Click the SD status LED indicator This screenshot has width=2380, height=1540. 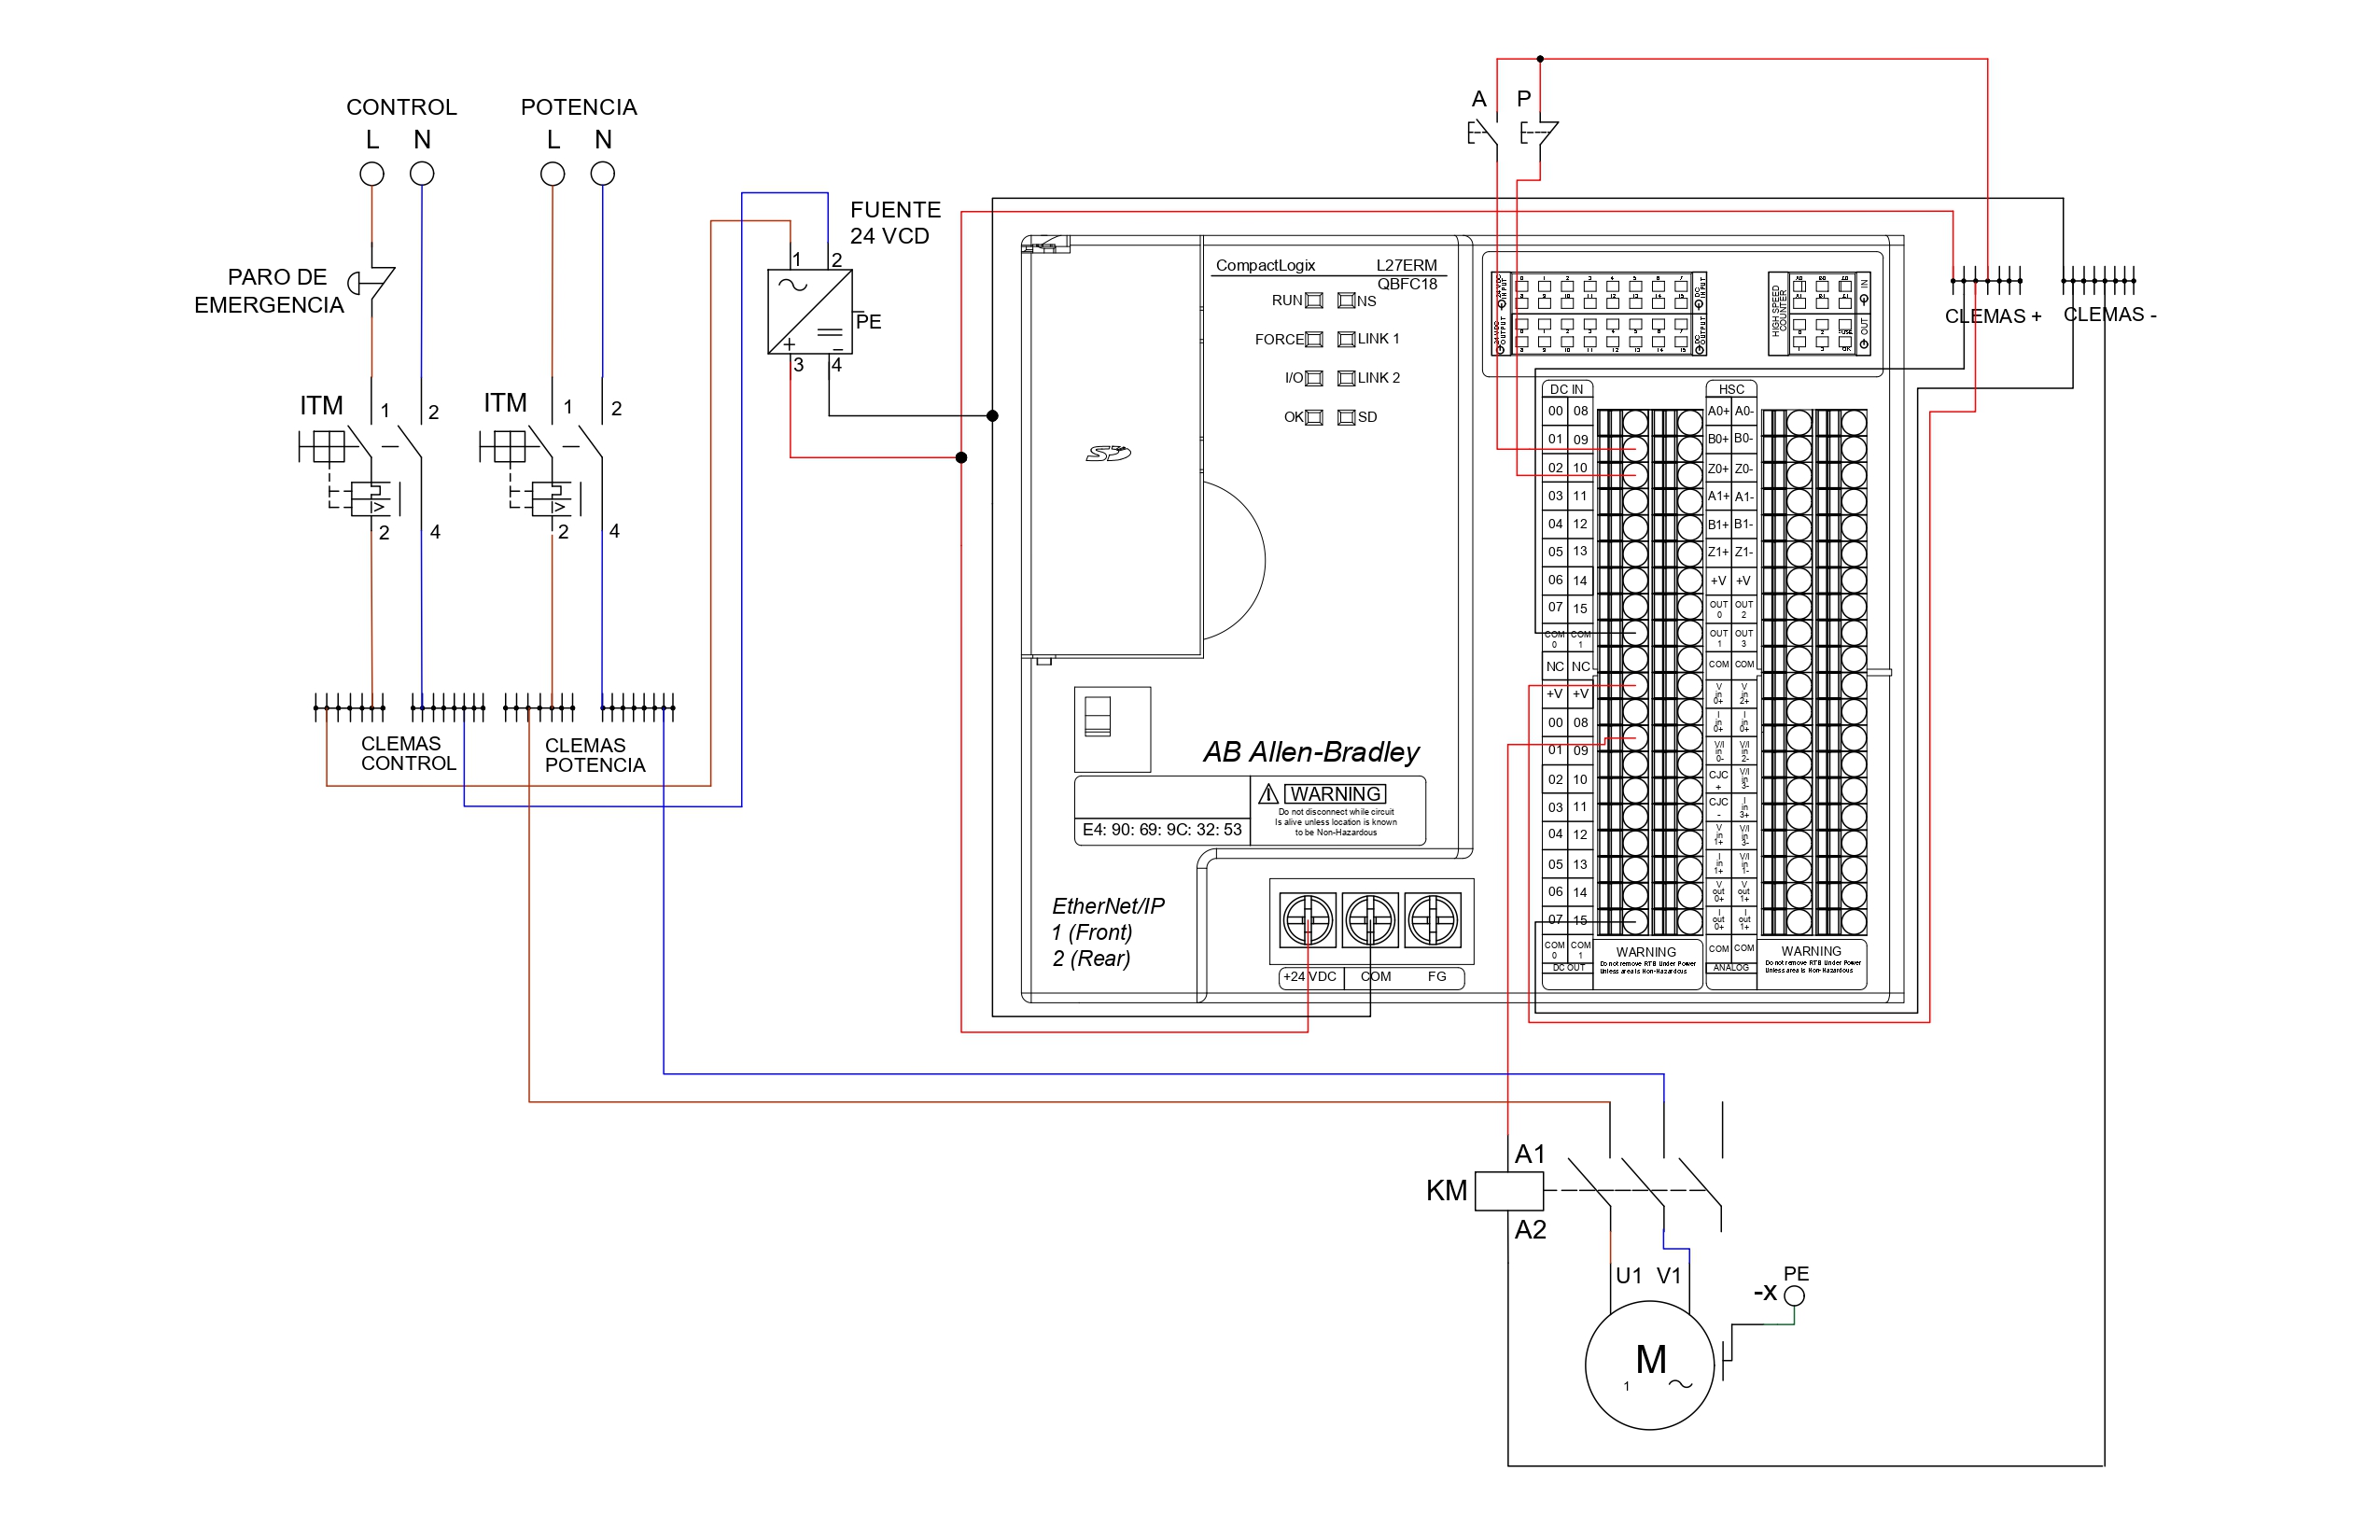point(1346,418)
